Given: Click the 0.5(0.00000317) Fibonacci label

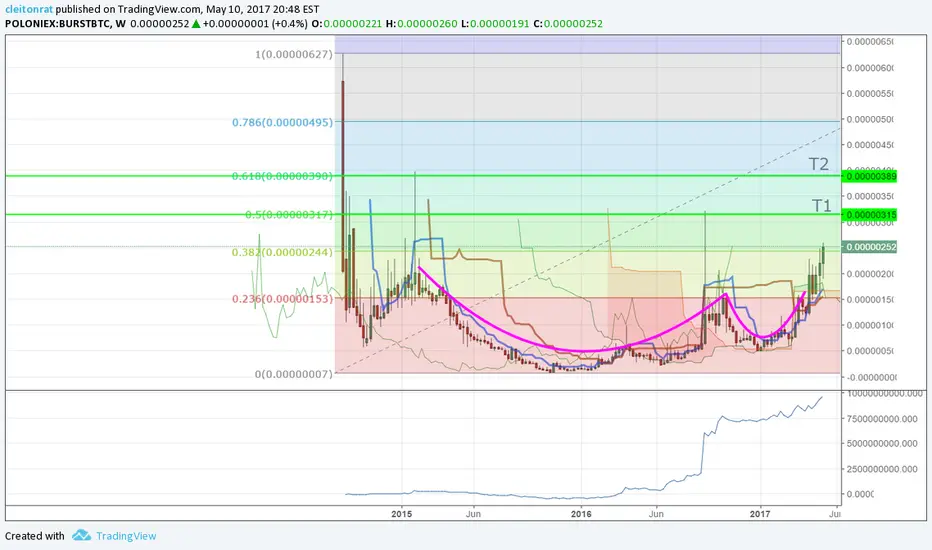Looking at the screenshot, I should 289,215.
